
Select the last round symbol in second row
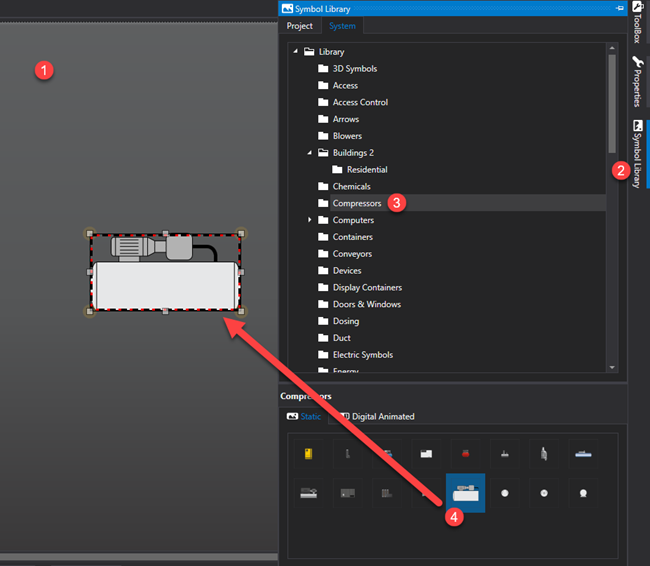[x=582, y=493]
